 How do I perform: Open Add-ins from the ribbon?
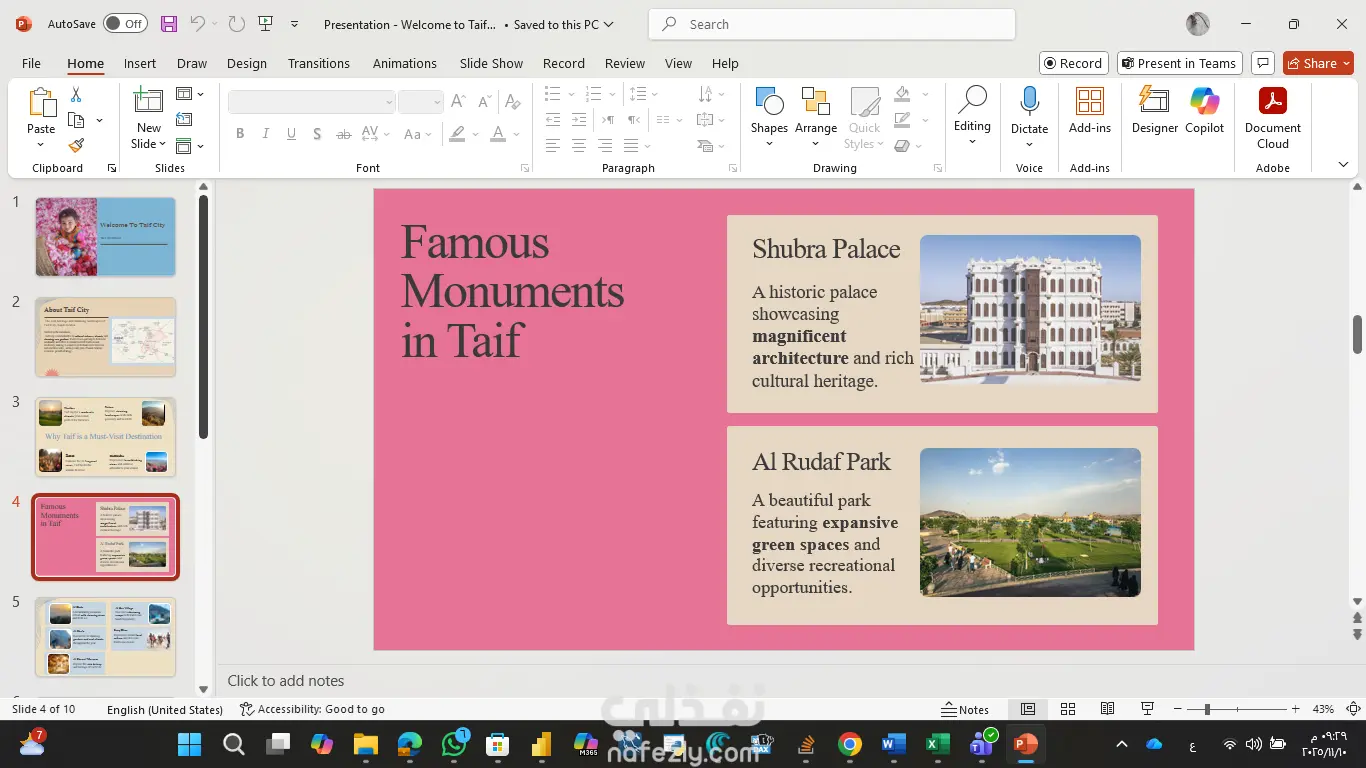[x=1089, y=110]
